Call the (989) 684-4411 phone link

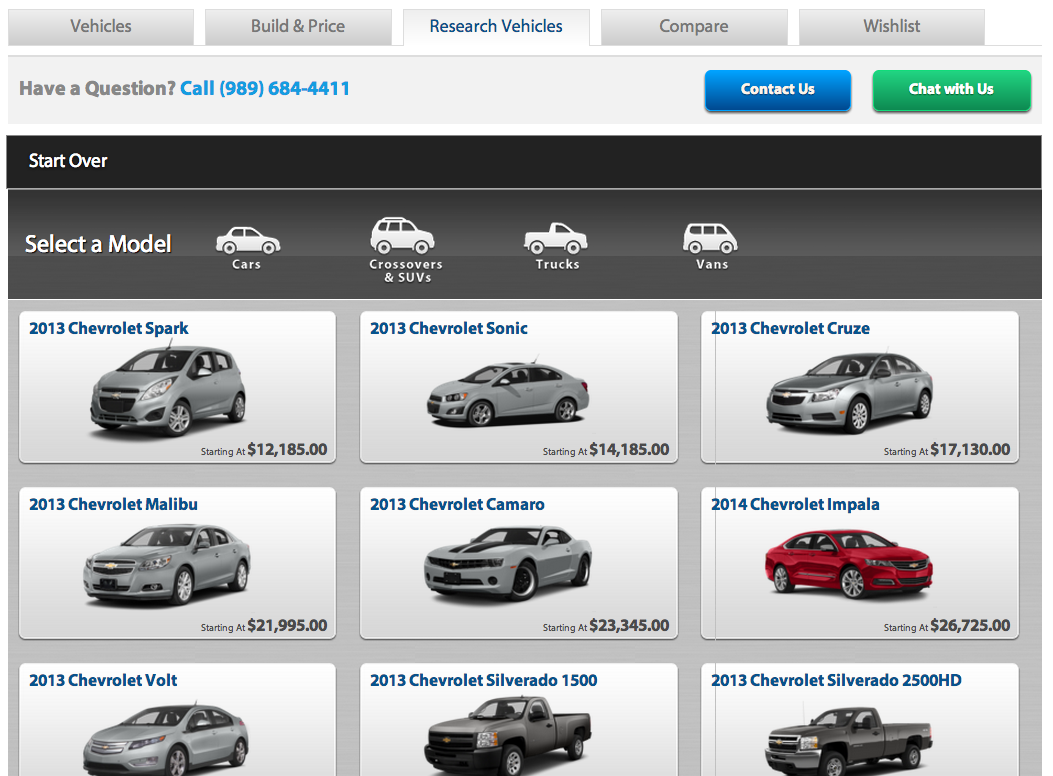(265, 89)
